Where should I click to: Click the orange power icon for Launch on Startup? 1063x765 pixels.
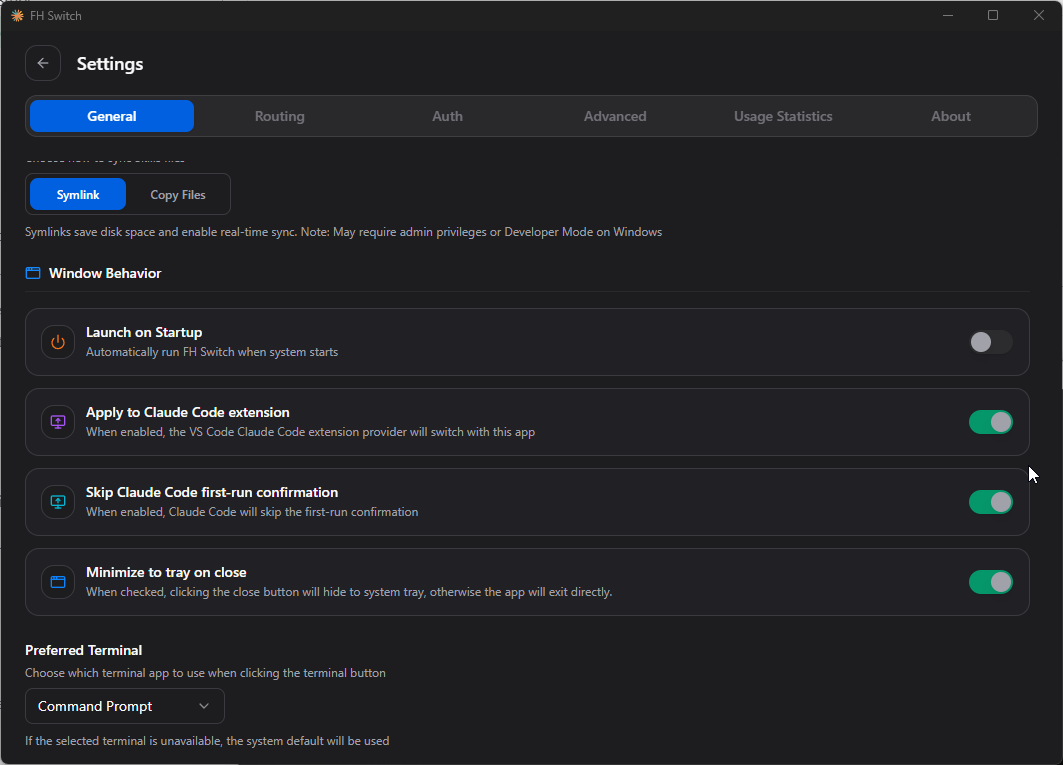tap(58, 342)
